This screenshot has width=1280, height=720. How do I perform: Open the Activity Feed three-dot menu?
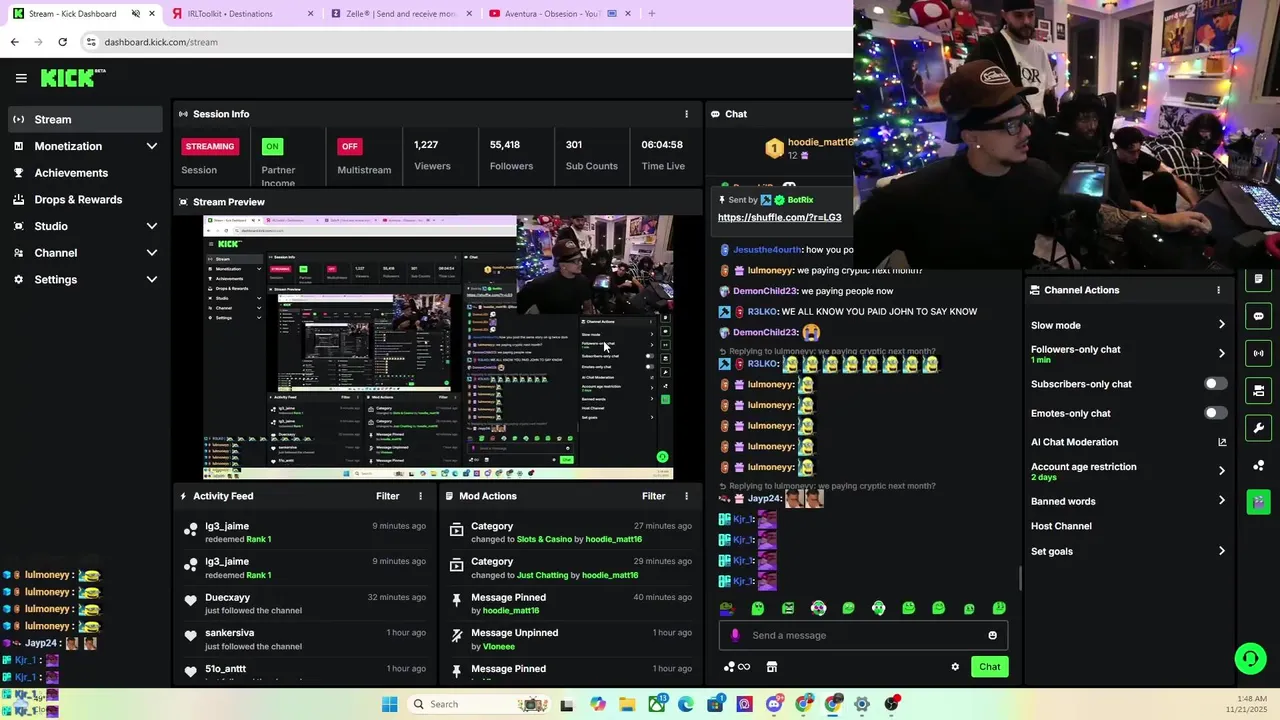click(420, 496)
